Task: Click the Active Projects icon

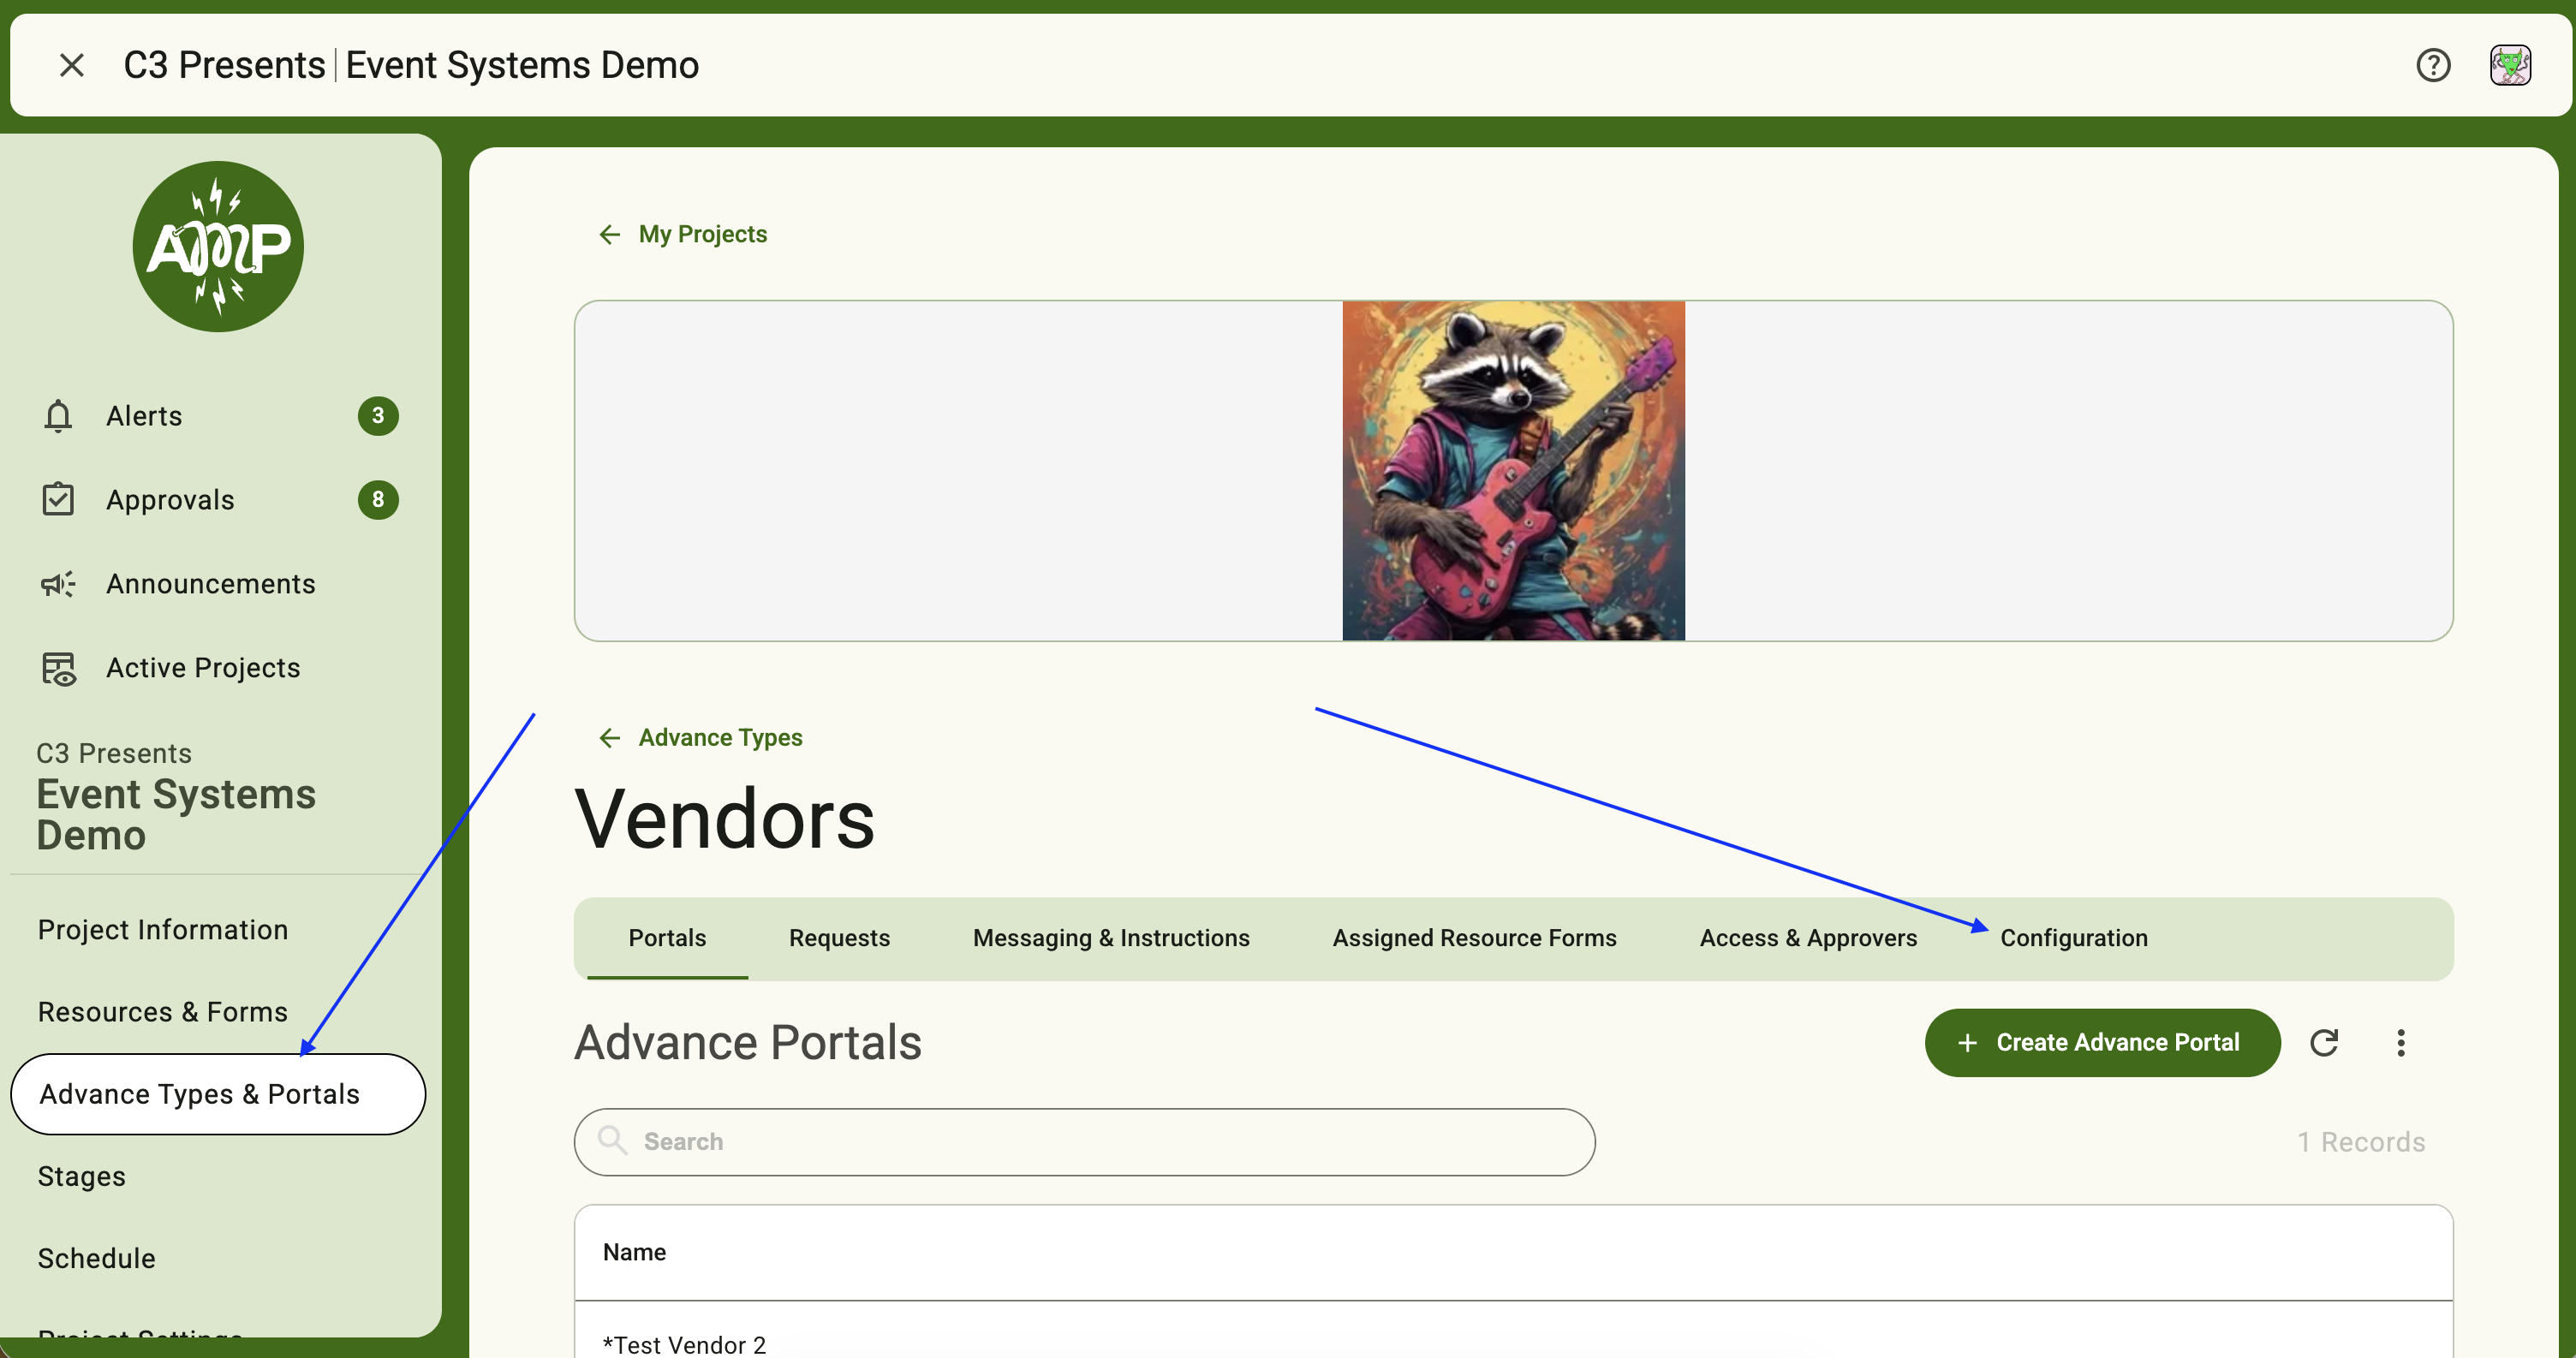Action: tap(58, 668)
